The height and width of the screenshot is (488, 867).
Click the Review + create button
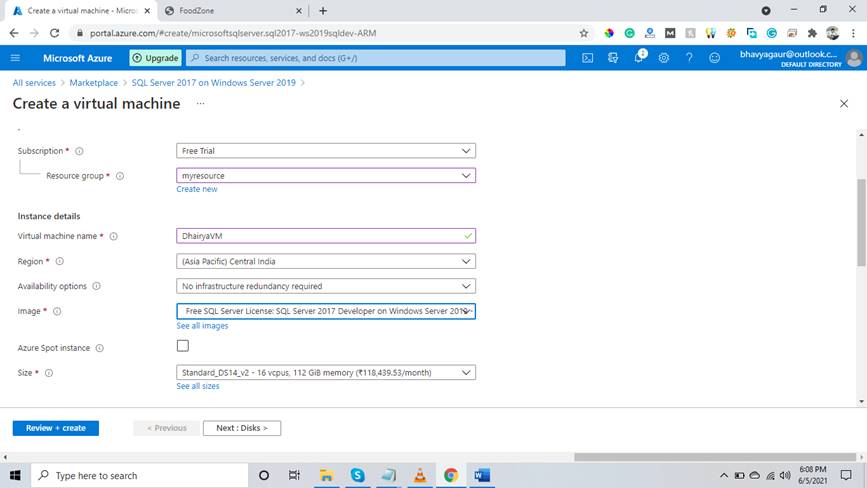click(56, 428)
